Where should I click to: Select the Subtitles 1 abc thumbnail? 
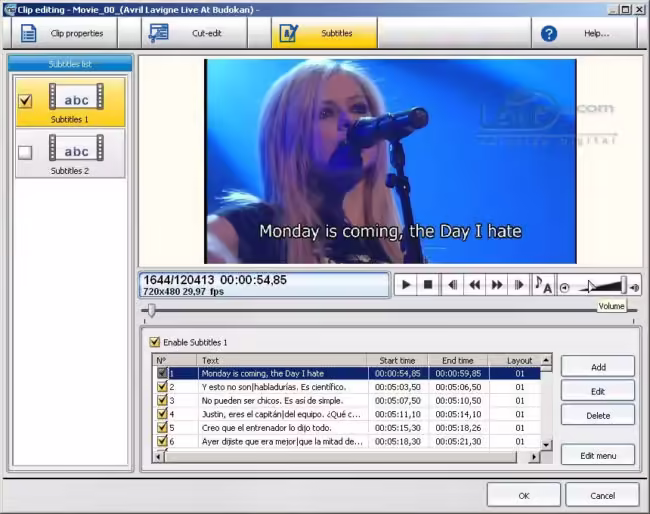click(76, 97)
